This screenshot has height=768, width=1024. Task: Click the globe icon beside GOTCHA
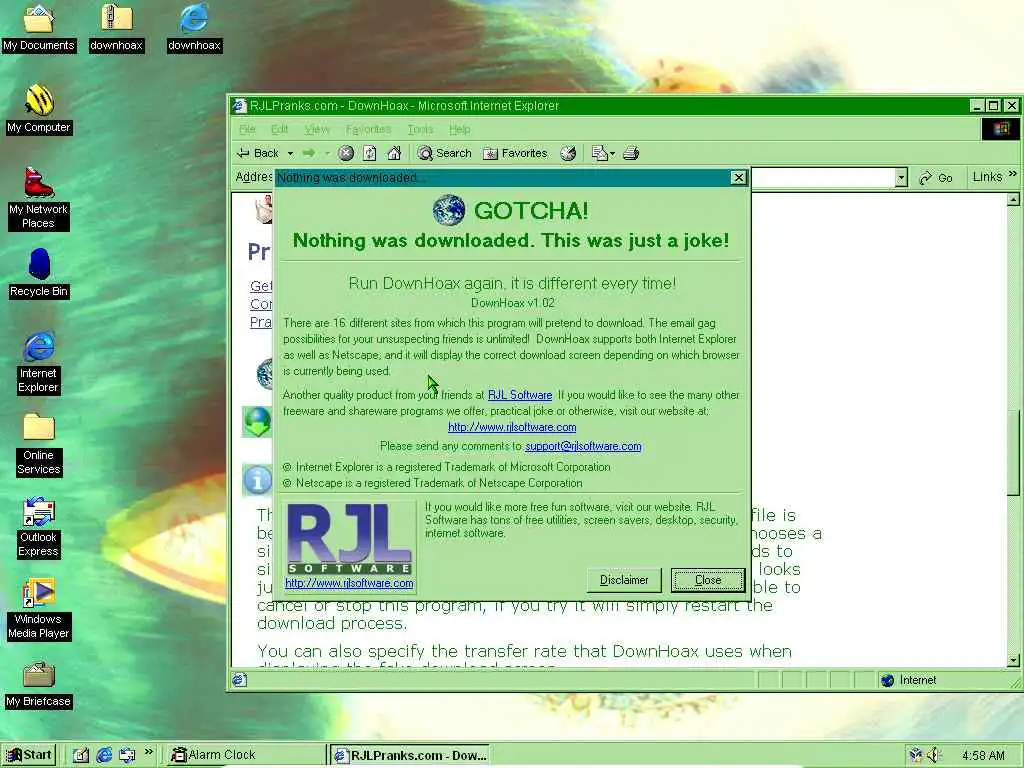(x=449, y=210)
